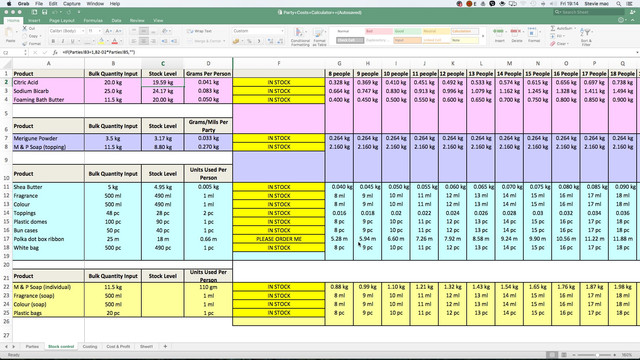Click the Format painter brush icon
The image size is (640, 360).
[25, 43]
